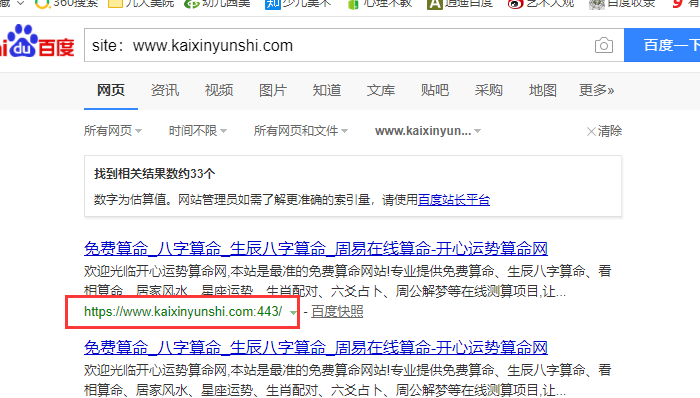700x398 pixels.
Task: Expand the bookmarks chevron beside 藏
Action: 20,3
